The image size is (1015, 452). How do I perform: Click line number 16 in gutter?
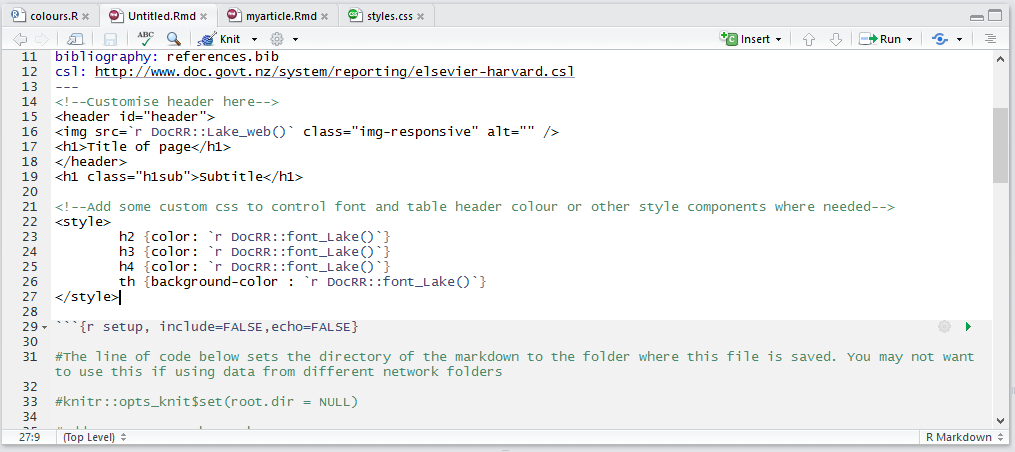coord(30,131)
